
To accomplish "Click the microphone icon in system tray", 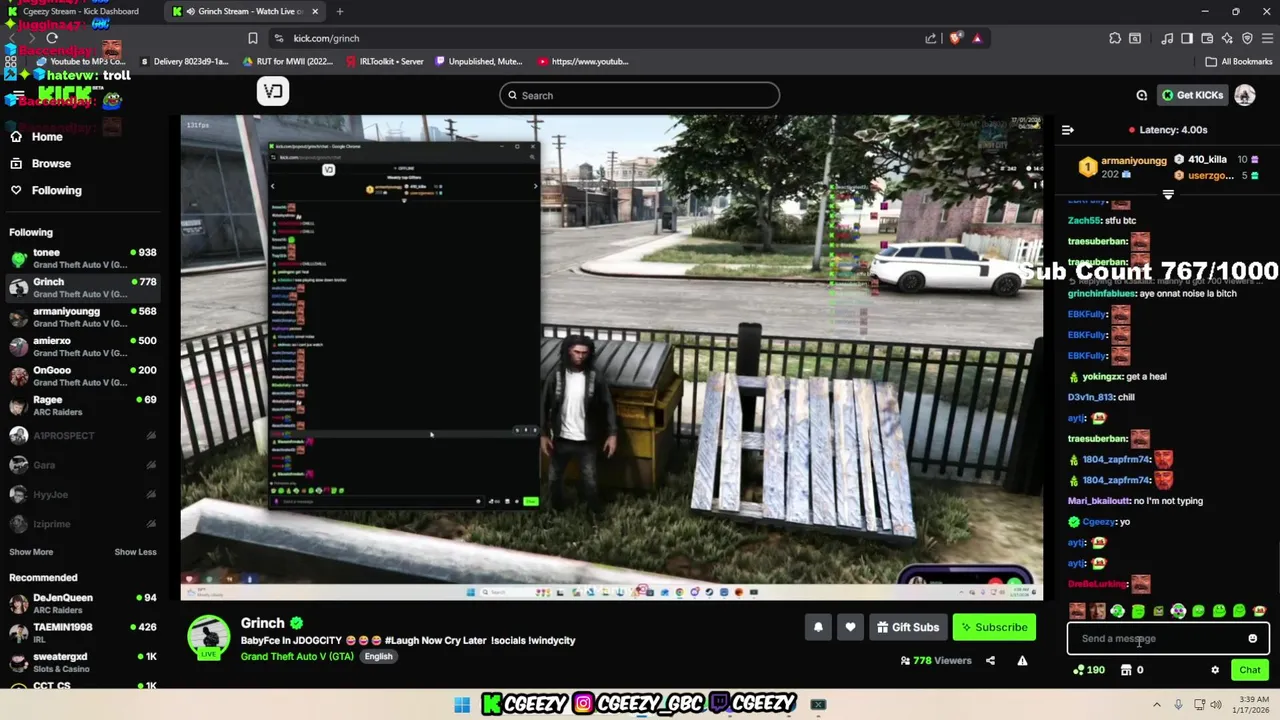I will [x=1178, y=704].
